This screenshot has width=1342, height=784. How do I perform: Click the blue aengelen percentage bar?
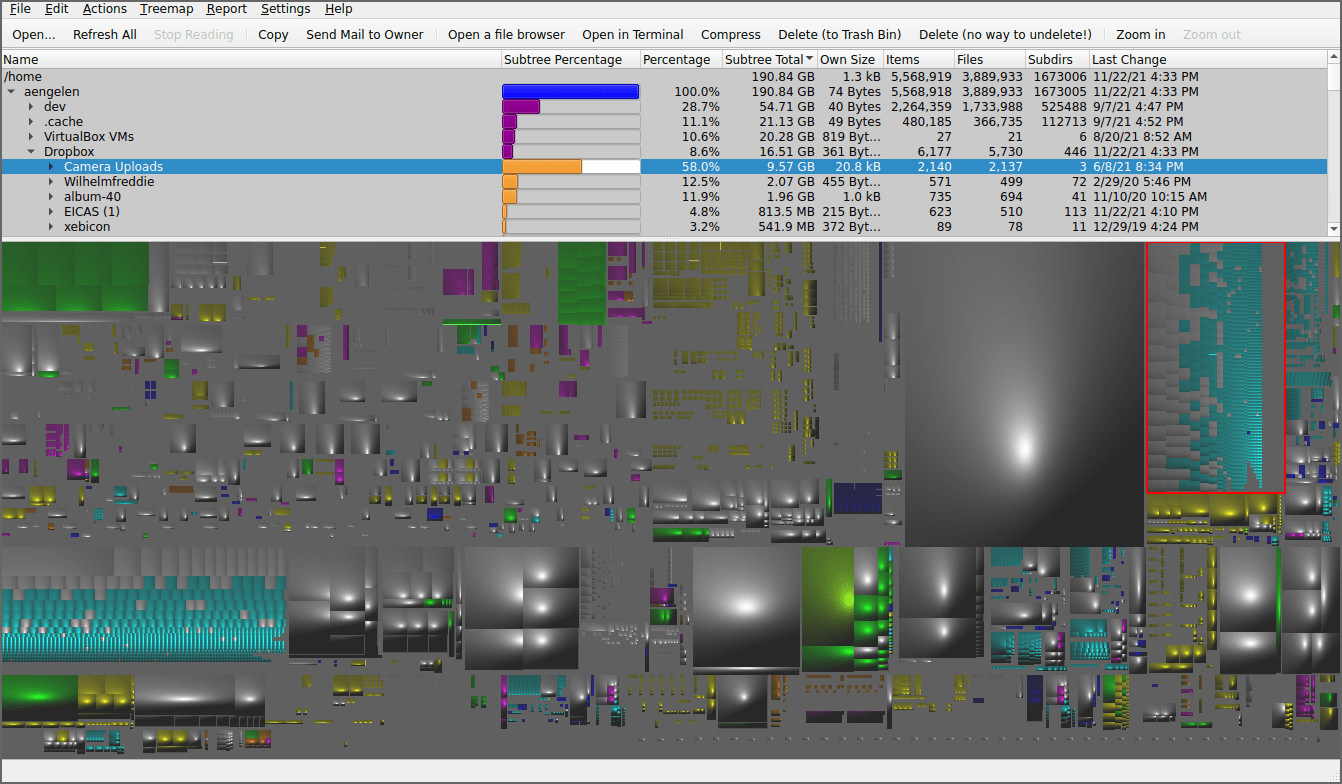570,92
